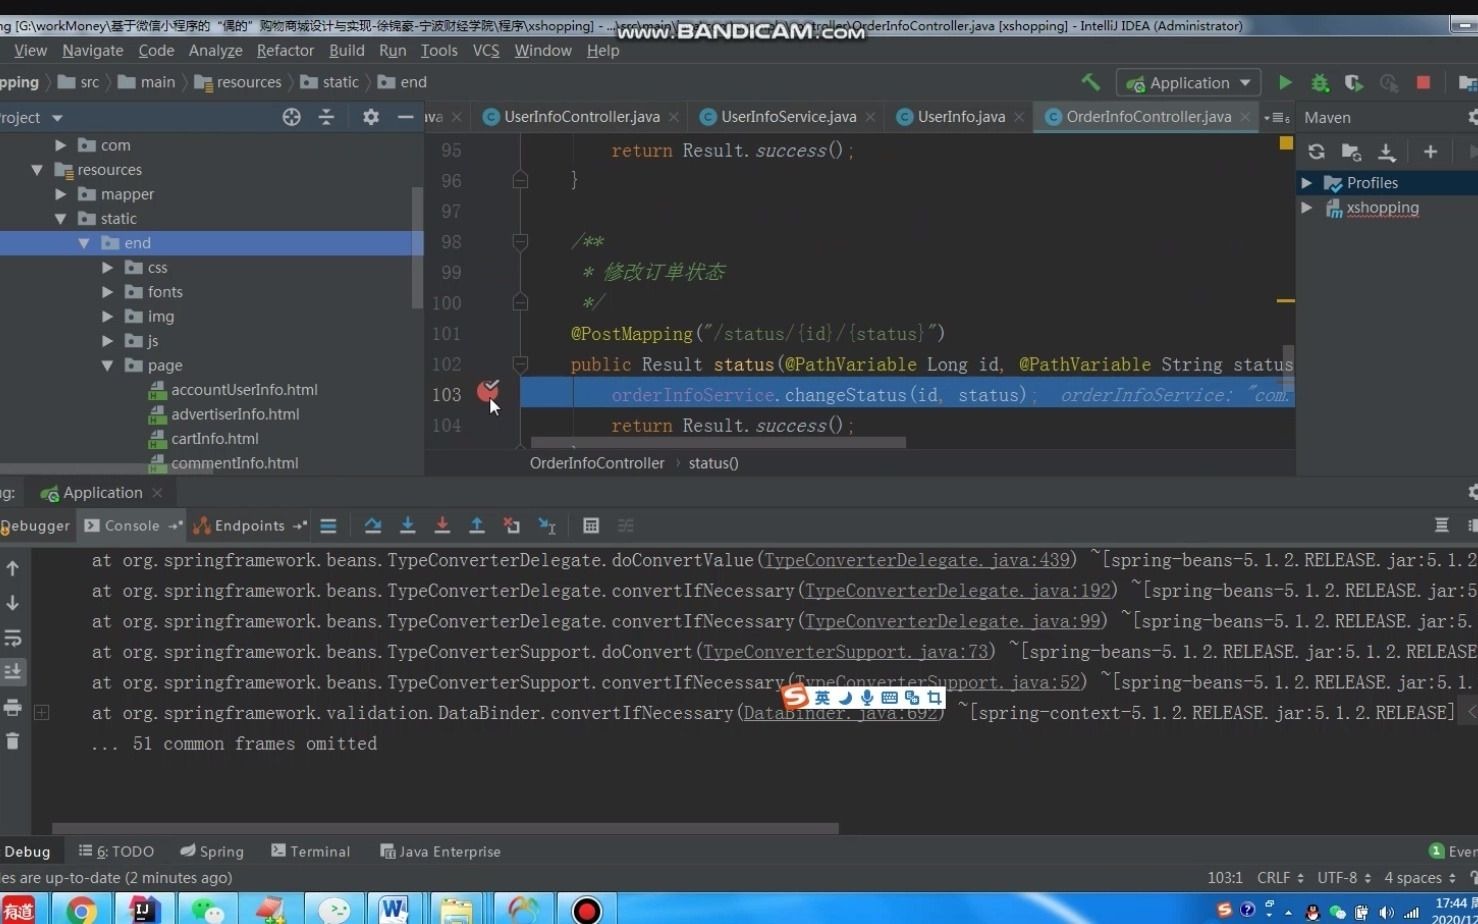Open TypeConverterDelegate.java:99 stack trace link
This screenshot has width=1478, height=924.
tap(952, 622)
